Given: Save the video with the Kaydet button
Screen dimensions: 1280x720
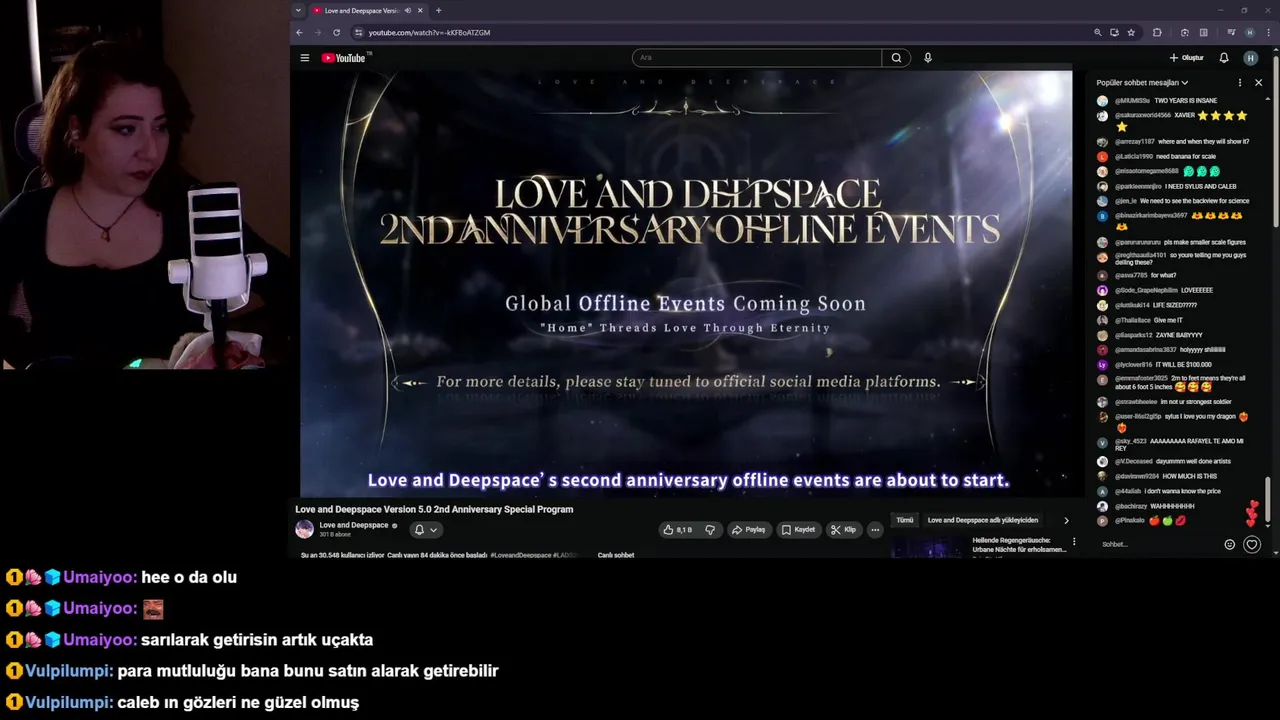Looking at the screenshot, I should click(x=799, y=530).
